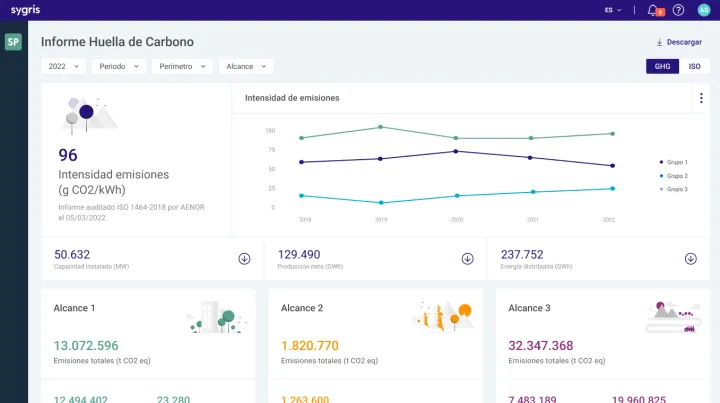Click download arrow for Capacidad instalada
720x403 pixels.
(244, 258)
